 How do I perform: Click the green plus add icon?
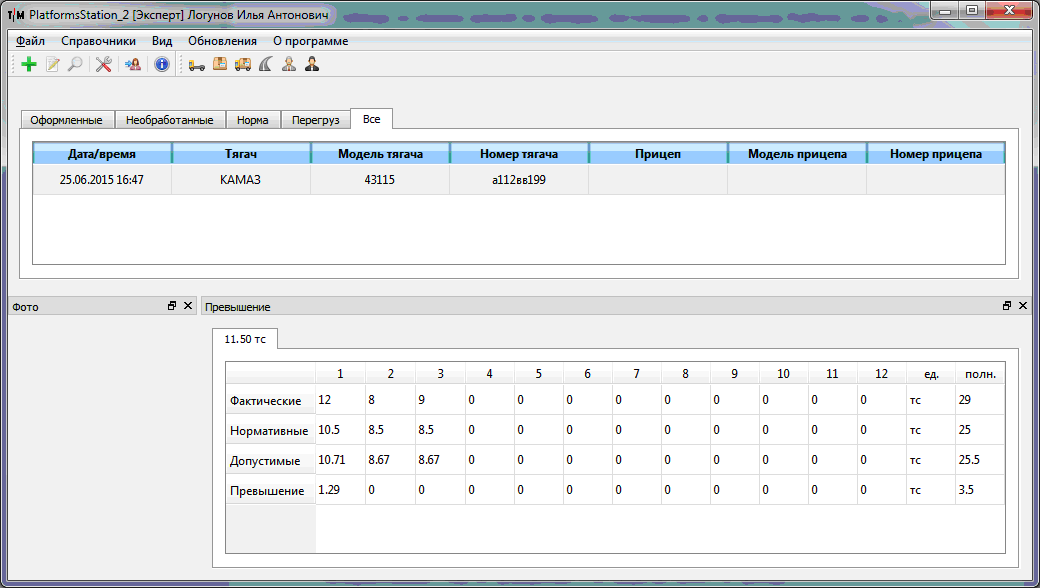click(x=28, y=65)
